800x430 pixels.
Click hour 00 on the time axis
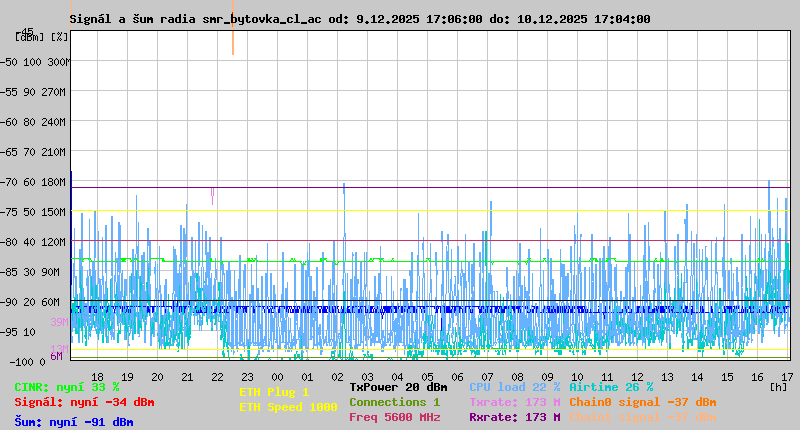(x=277, y=377)
